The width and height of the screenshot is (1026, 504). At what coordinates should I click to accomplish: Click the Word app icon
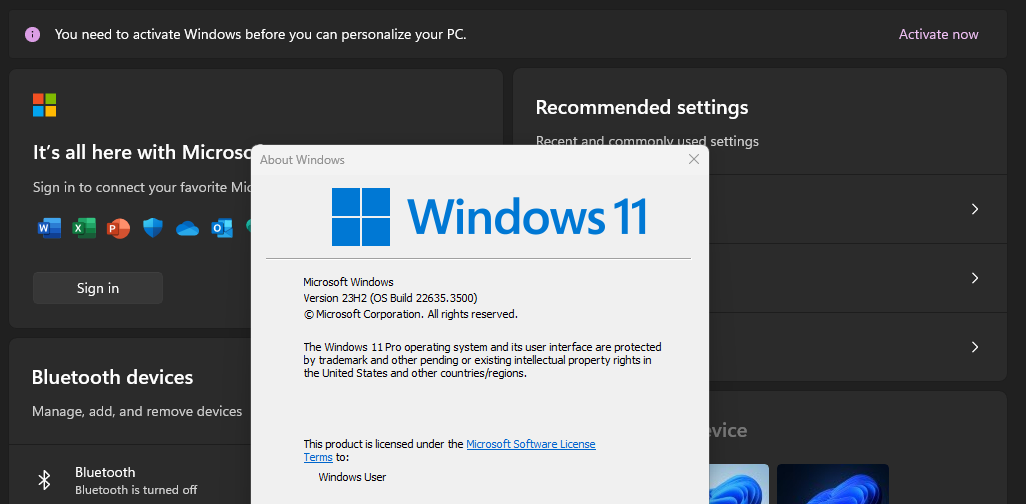click(x=49, y=228)
